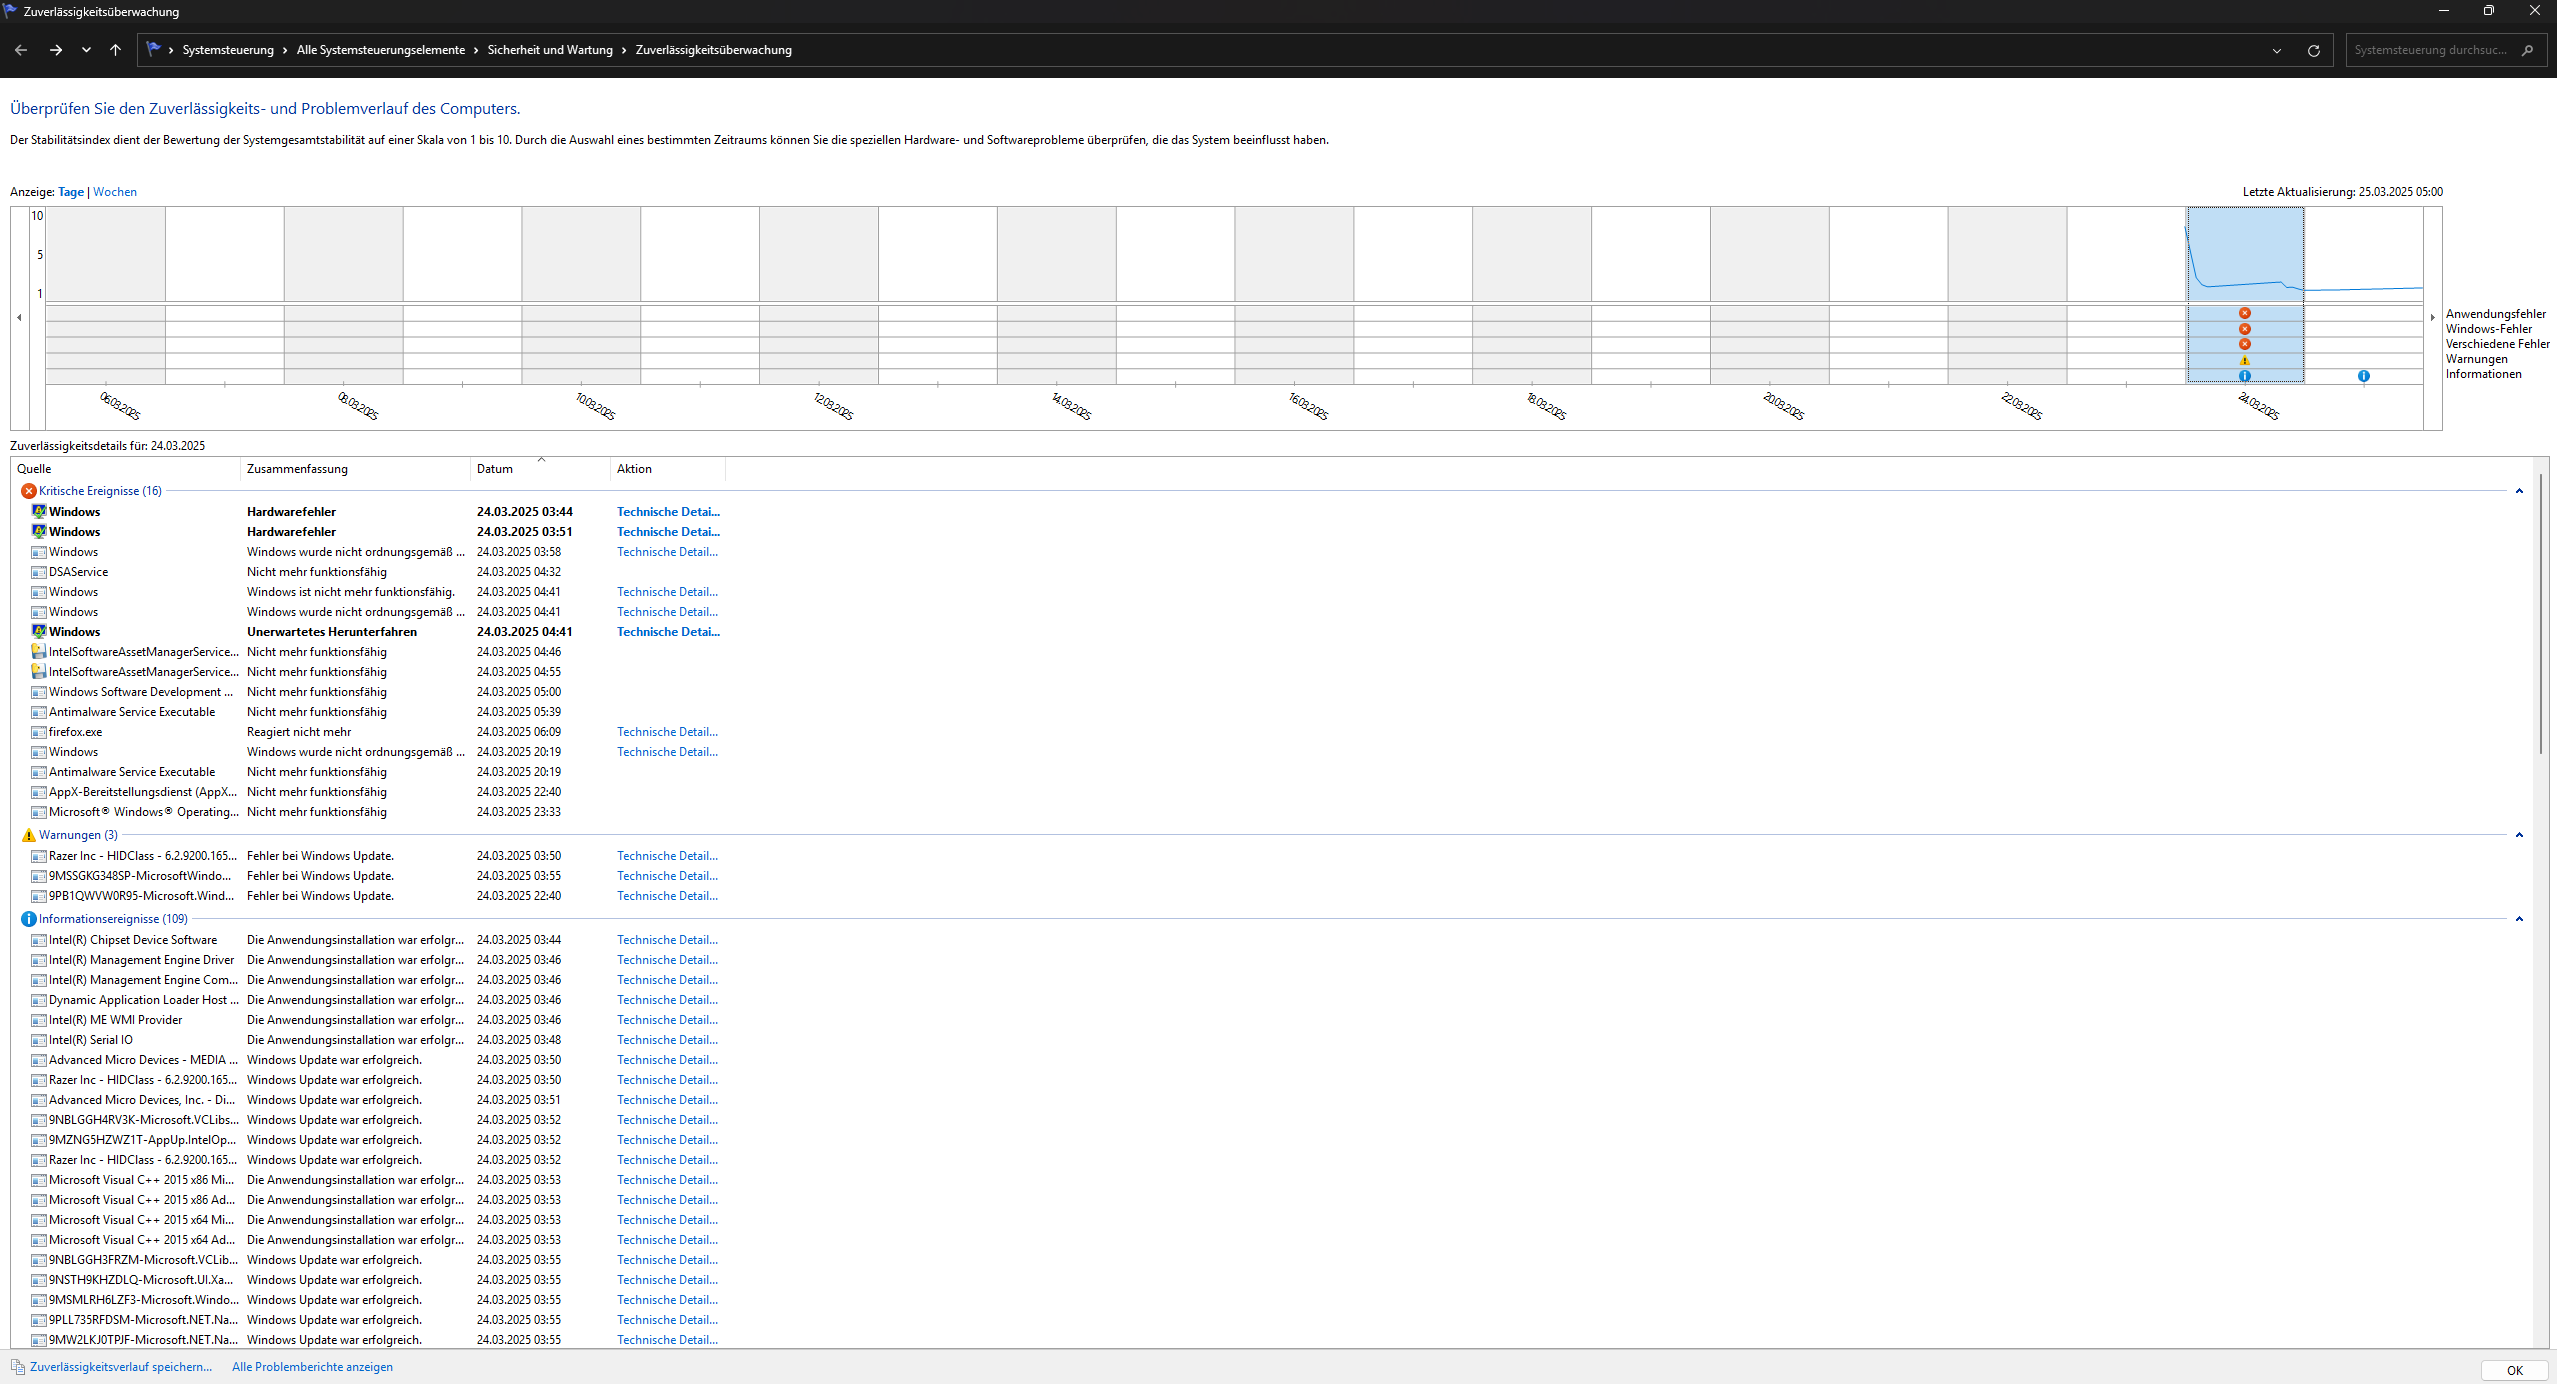This screenshot has height=1384, width=2557.
Task: Collapse the Warnungen group
Action: click(2519, 835)
